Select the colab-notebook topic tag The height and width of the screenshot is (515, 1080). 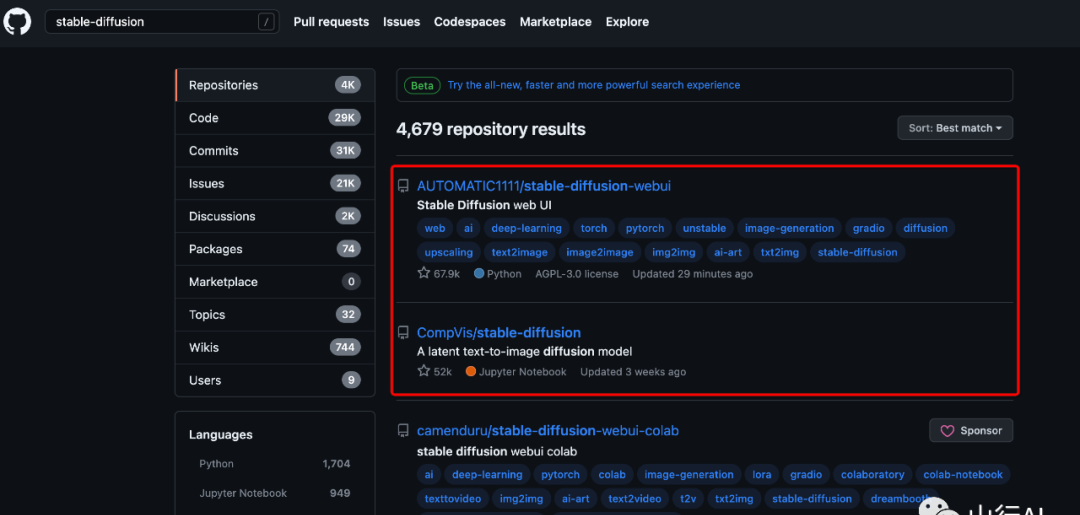[x=963, y=474]
